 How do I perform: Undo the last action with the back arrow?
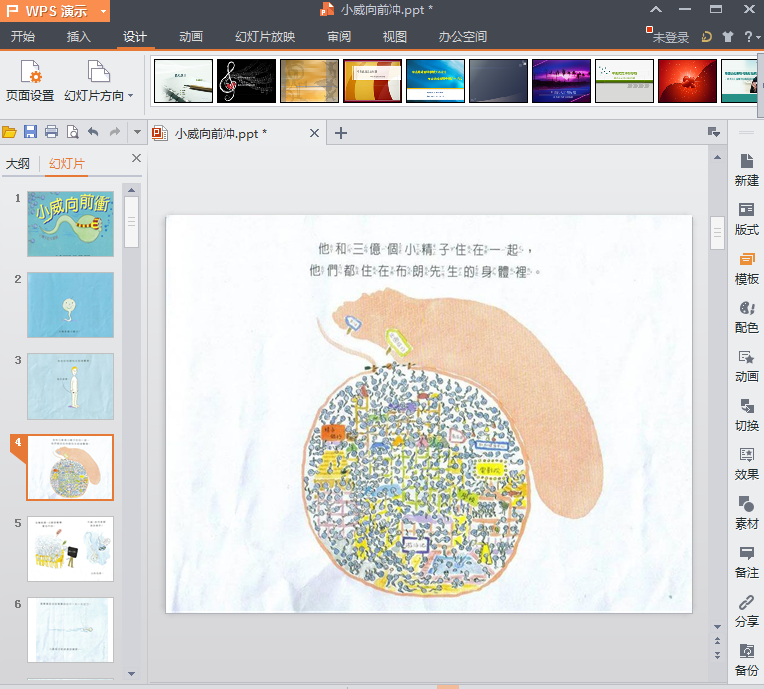94,132
